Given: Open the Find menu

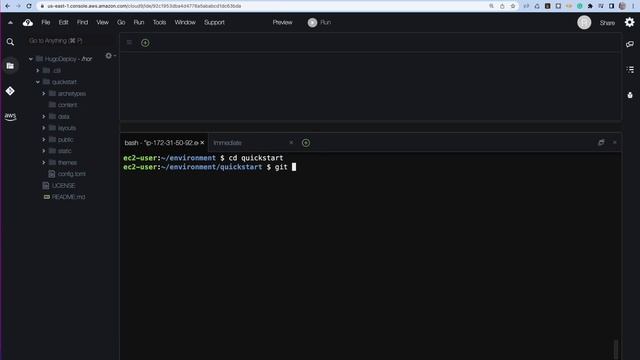Looking at the screenshot, I should (x=82, y=22).
